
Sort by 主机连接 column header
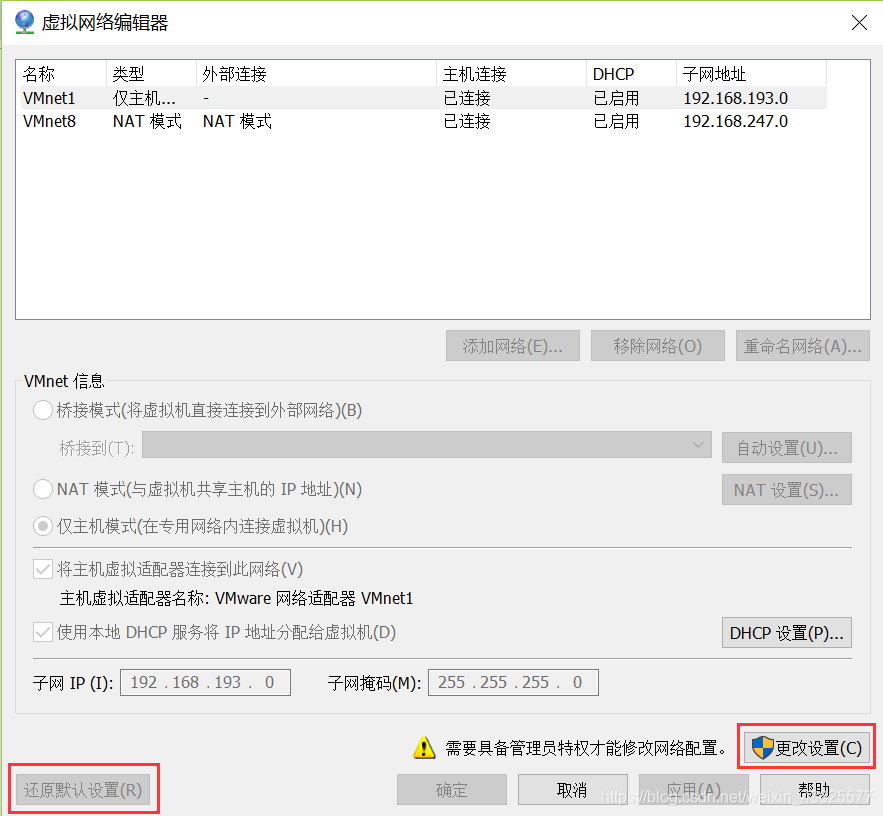point(511,74)
